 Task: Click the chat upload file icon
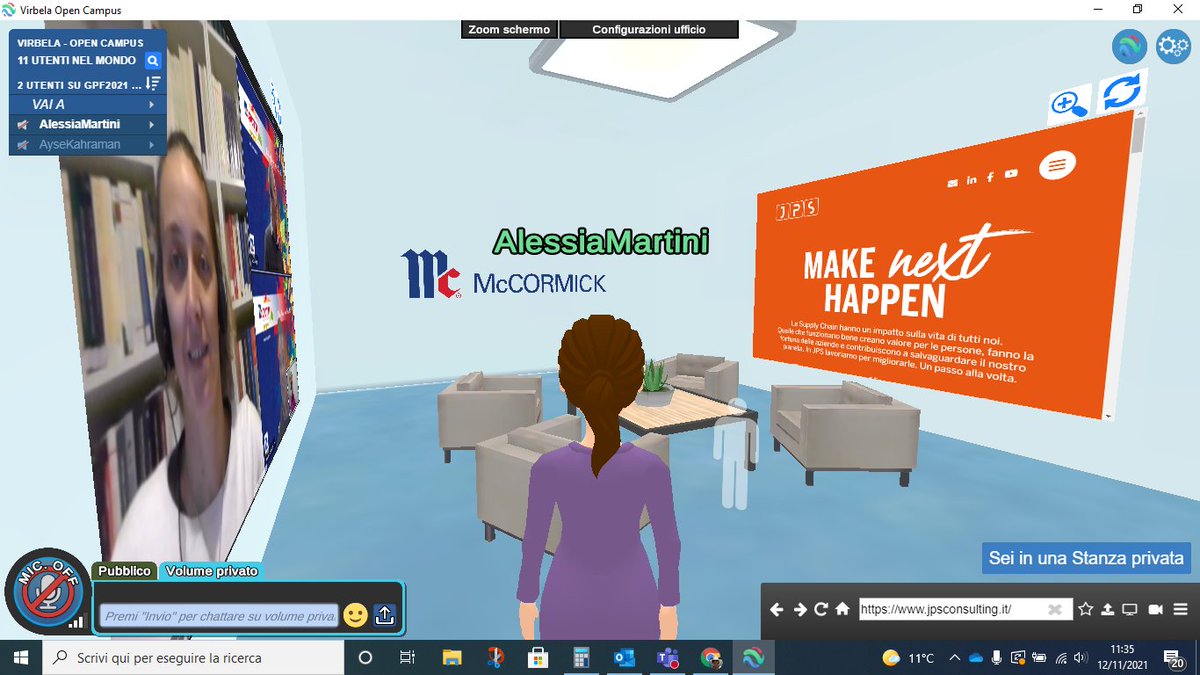(x=385, y=615)
